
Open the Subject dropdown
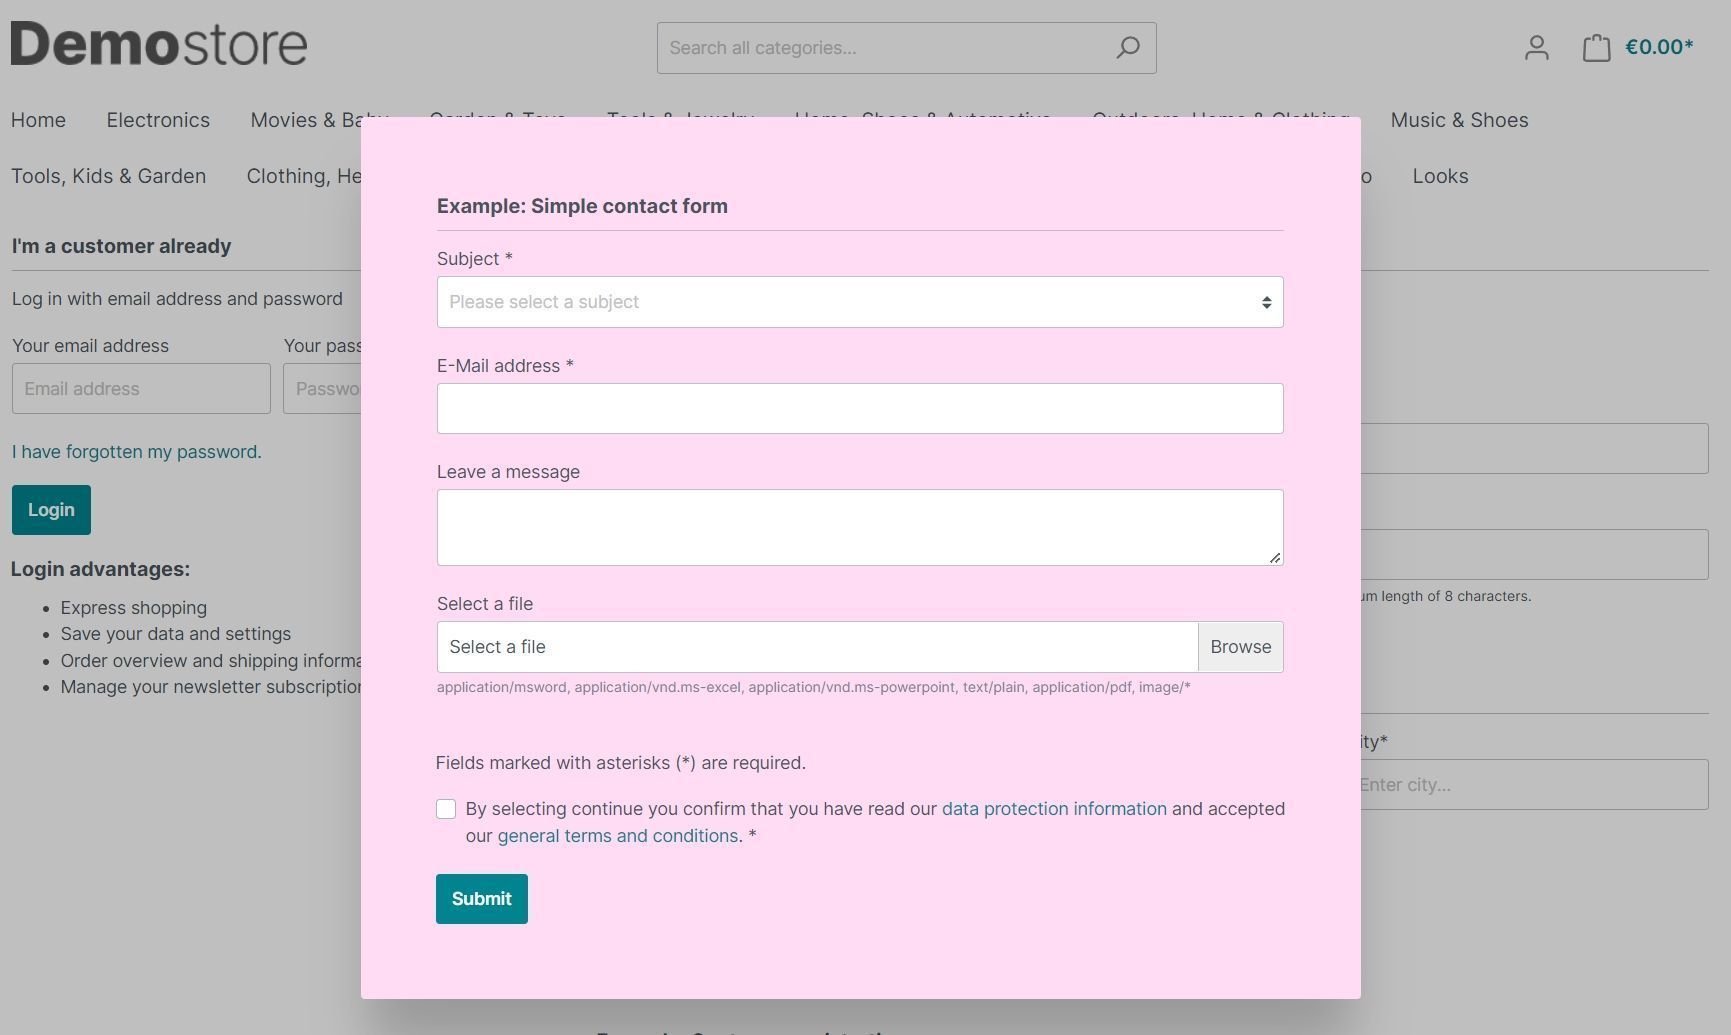tap(850, 302)
